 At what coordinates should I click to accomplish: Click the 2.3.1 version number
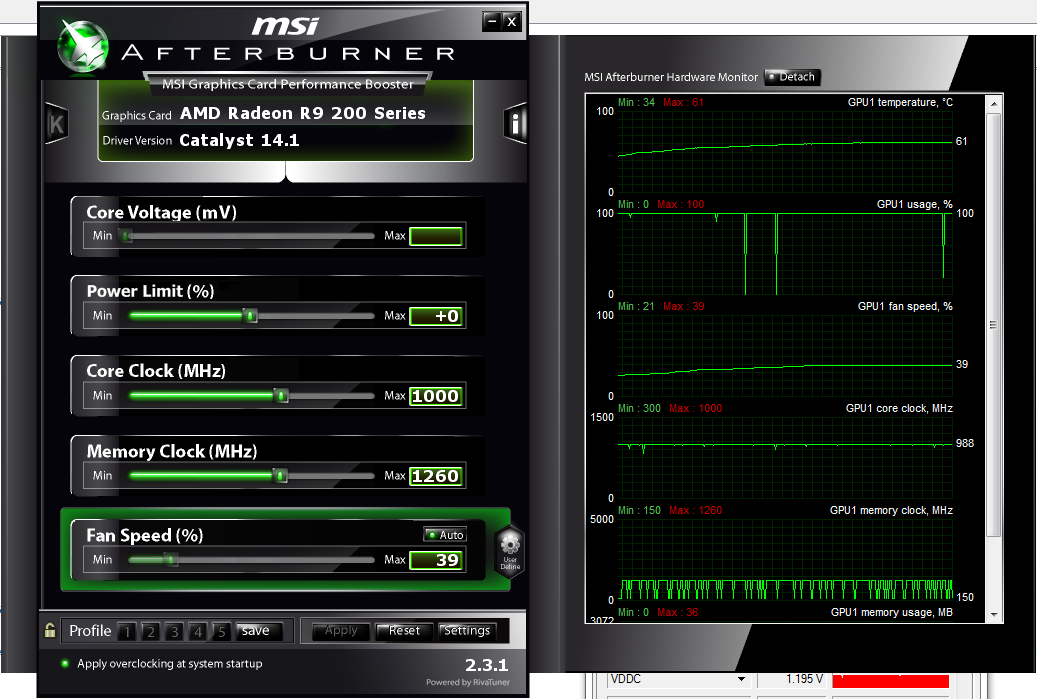click(x=486, y=665)
